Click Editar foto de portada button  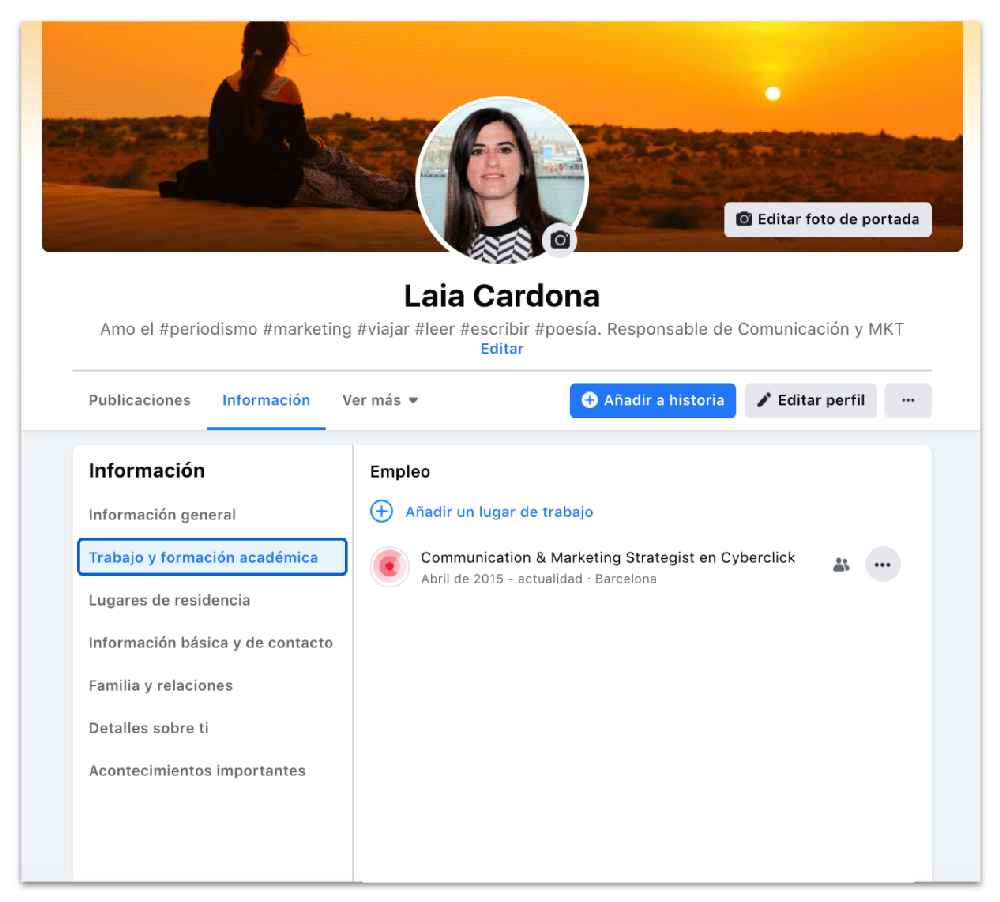[x=827, y=219]
